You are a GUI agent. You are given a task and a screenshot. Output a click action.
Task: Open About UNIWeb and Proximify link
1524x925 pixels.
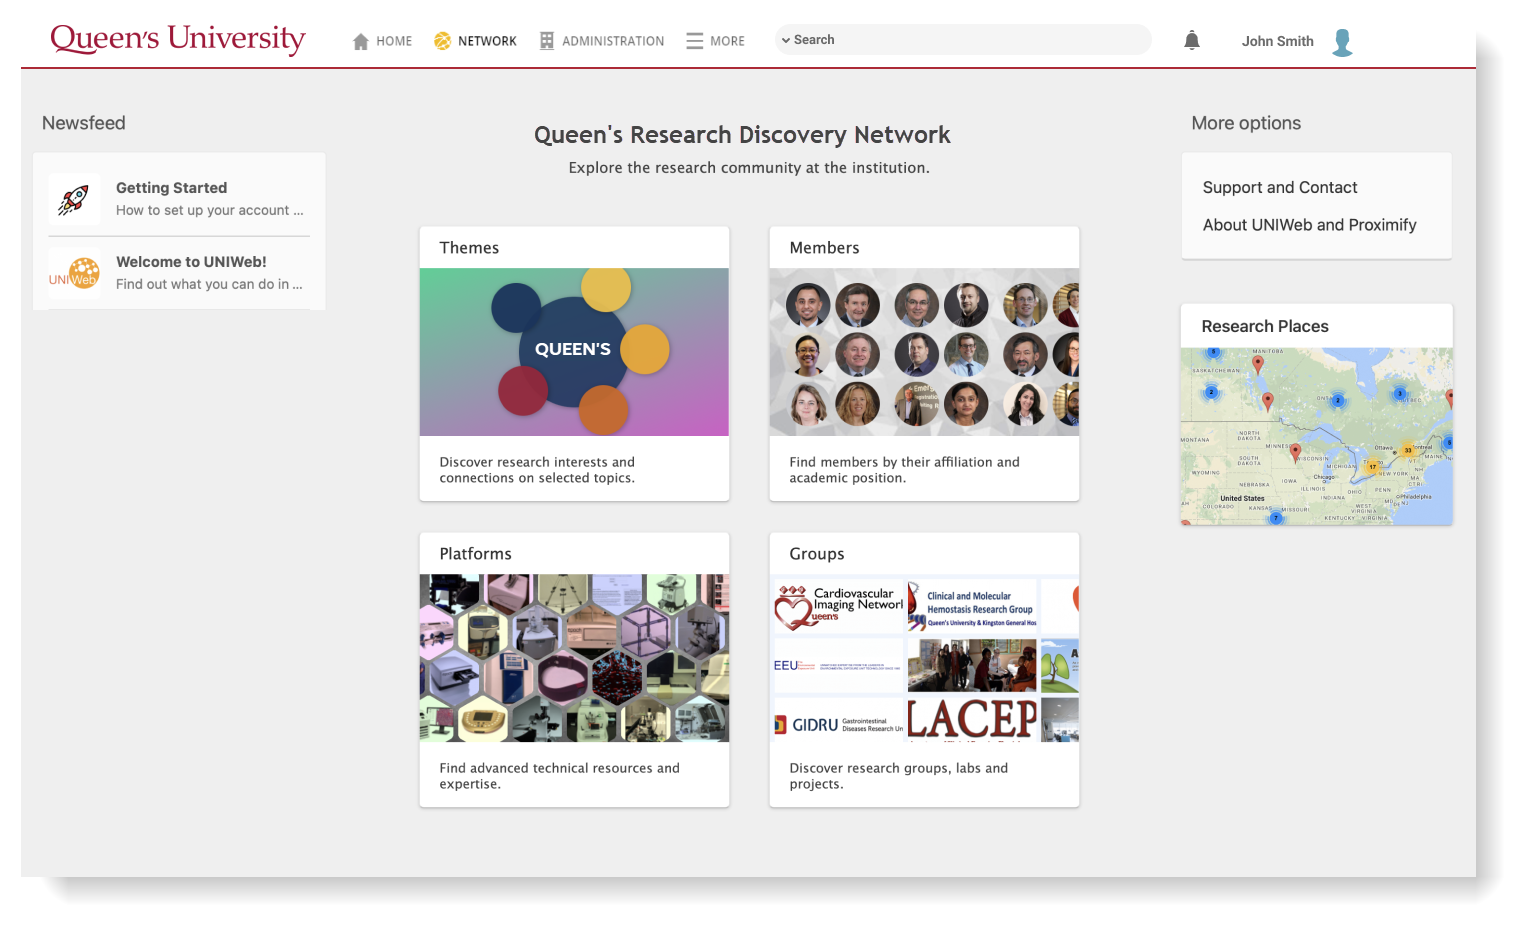pos(1309,225)
